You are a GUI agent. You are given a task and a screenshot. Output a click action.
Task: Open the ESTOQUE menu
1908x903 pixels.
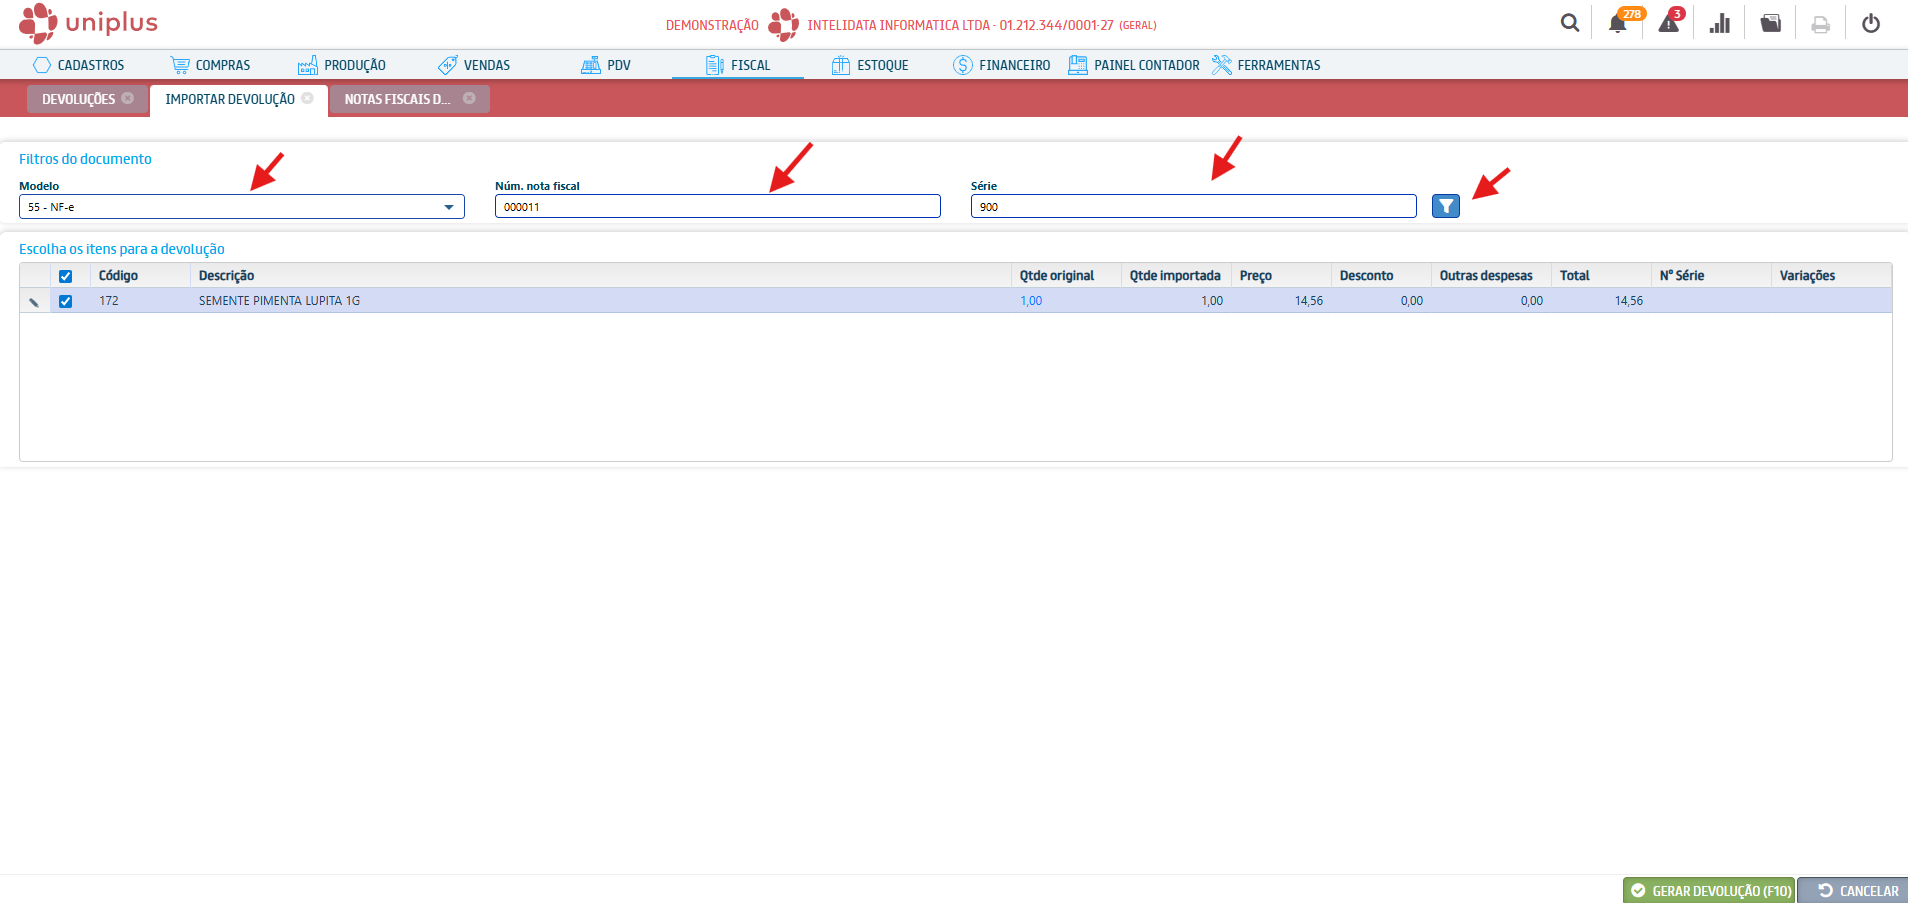click(870, 65)
